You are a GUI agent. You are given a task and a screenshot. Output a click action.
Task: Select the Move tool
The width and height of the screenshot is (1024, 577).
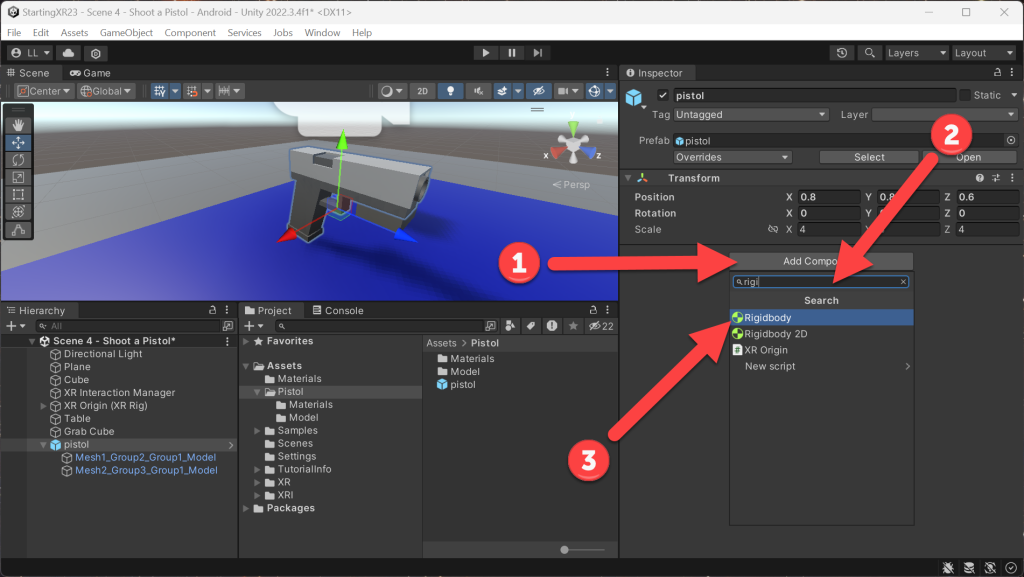18,142
